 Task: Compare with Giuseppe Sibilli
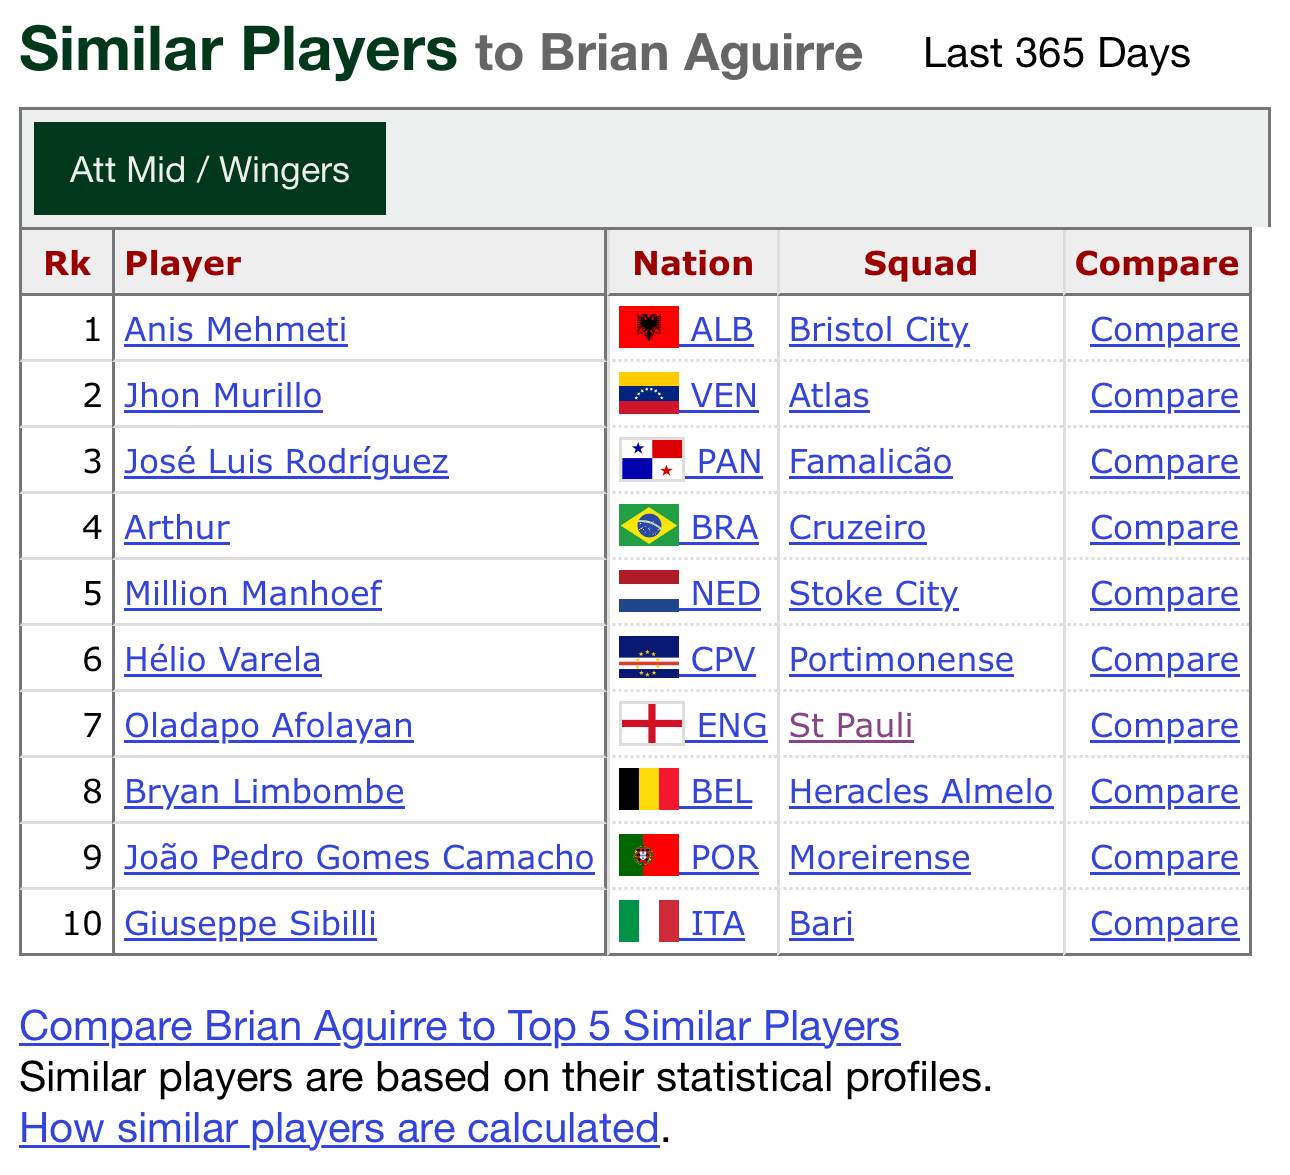tap(1164, 923)
